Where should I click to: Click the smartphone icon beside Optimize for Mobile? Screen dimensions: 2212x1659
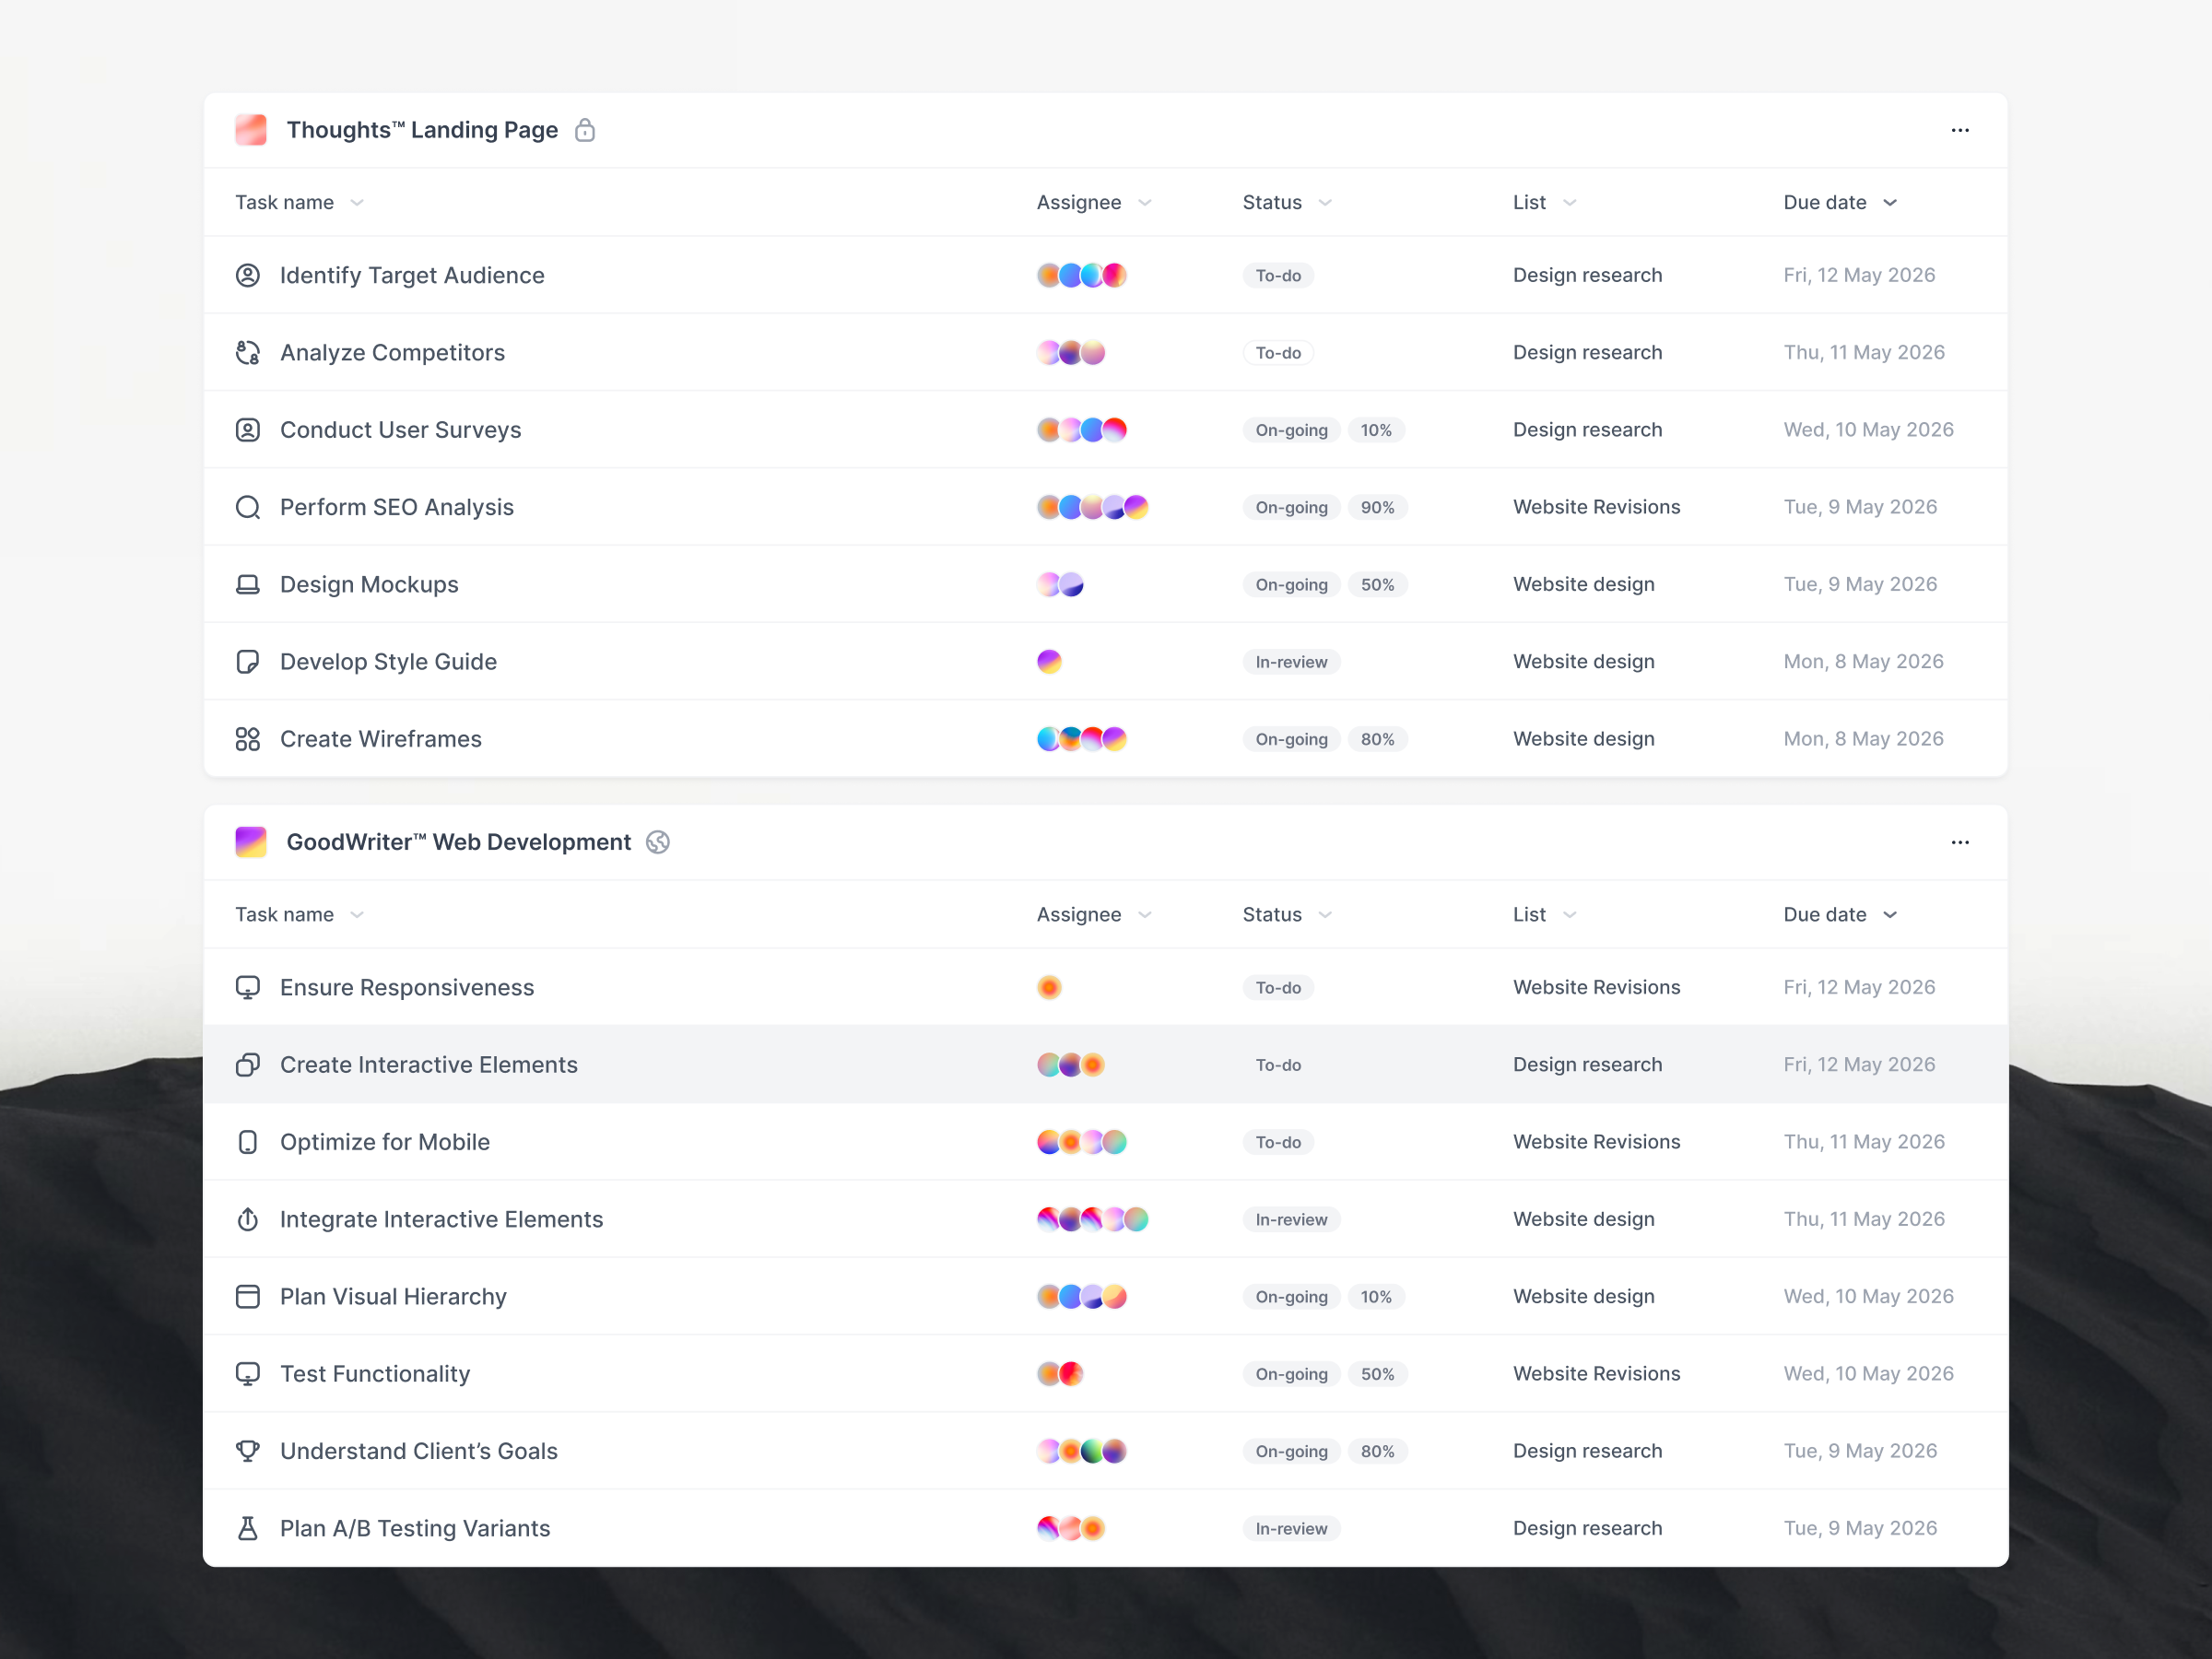click(248, 1141)
